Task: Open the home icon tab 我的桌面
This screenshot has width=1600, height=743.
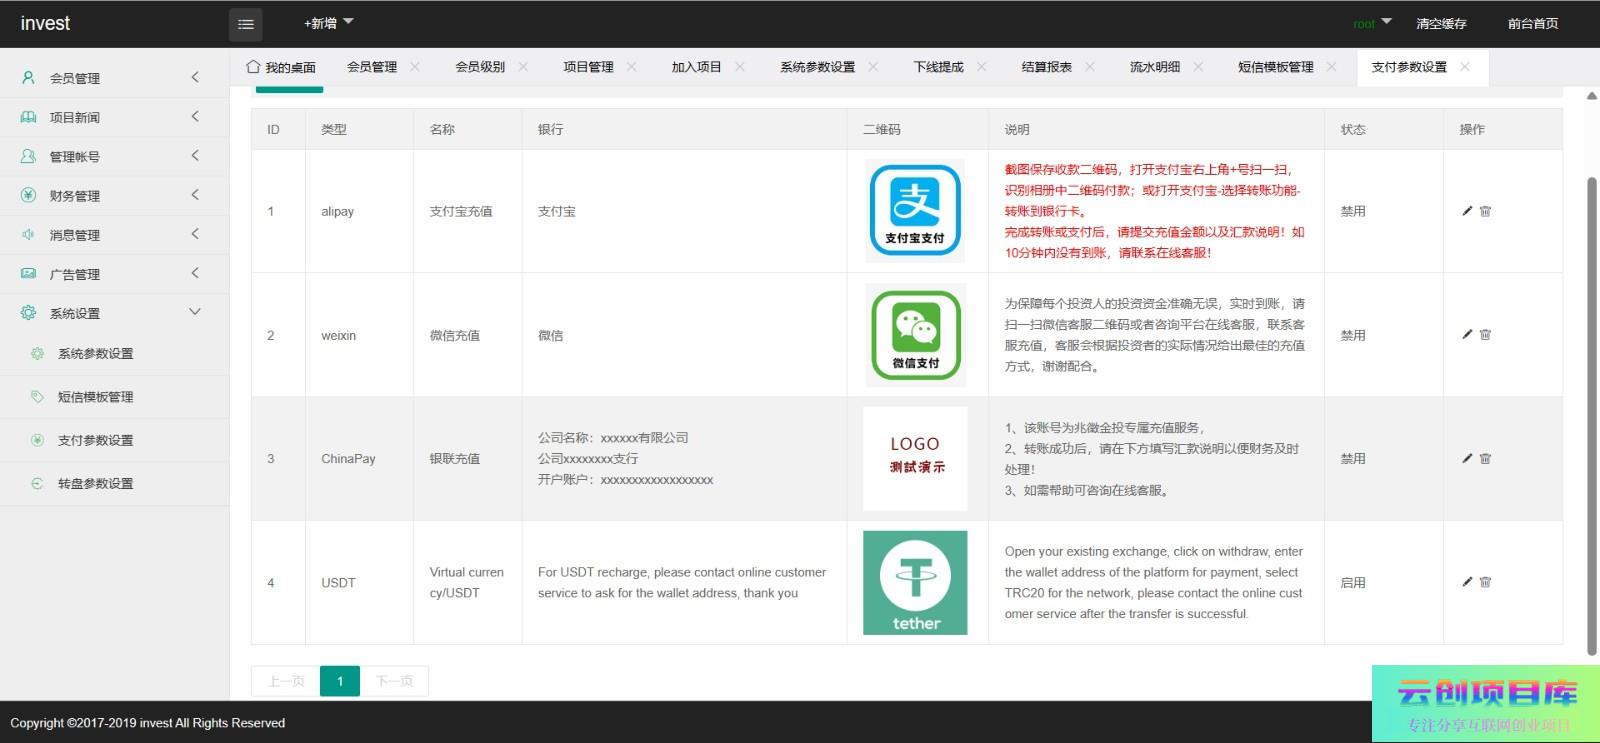Action: point(281,67)
